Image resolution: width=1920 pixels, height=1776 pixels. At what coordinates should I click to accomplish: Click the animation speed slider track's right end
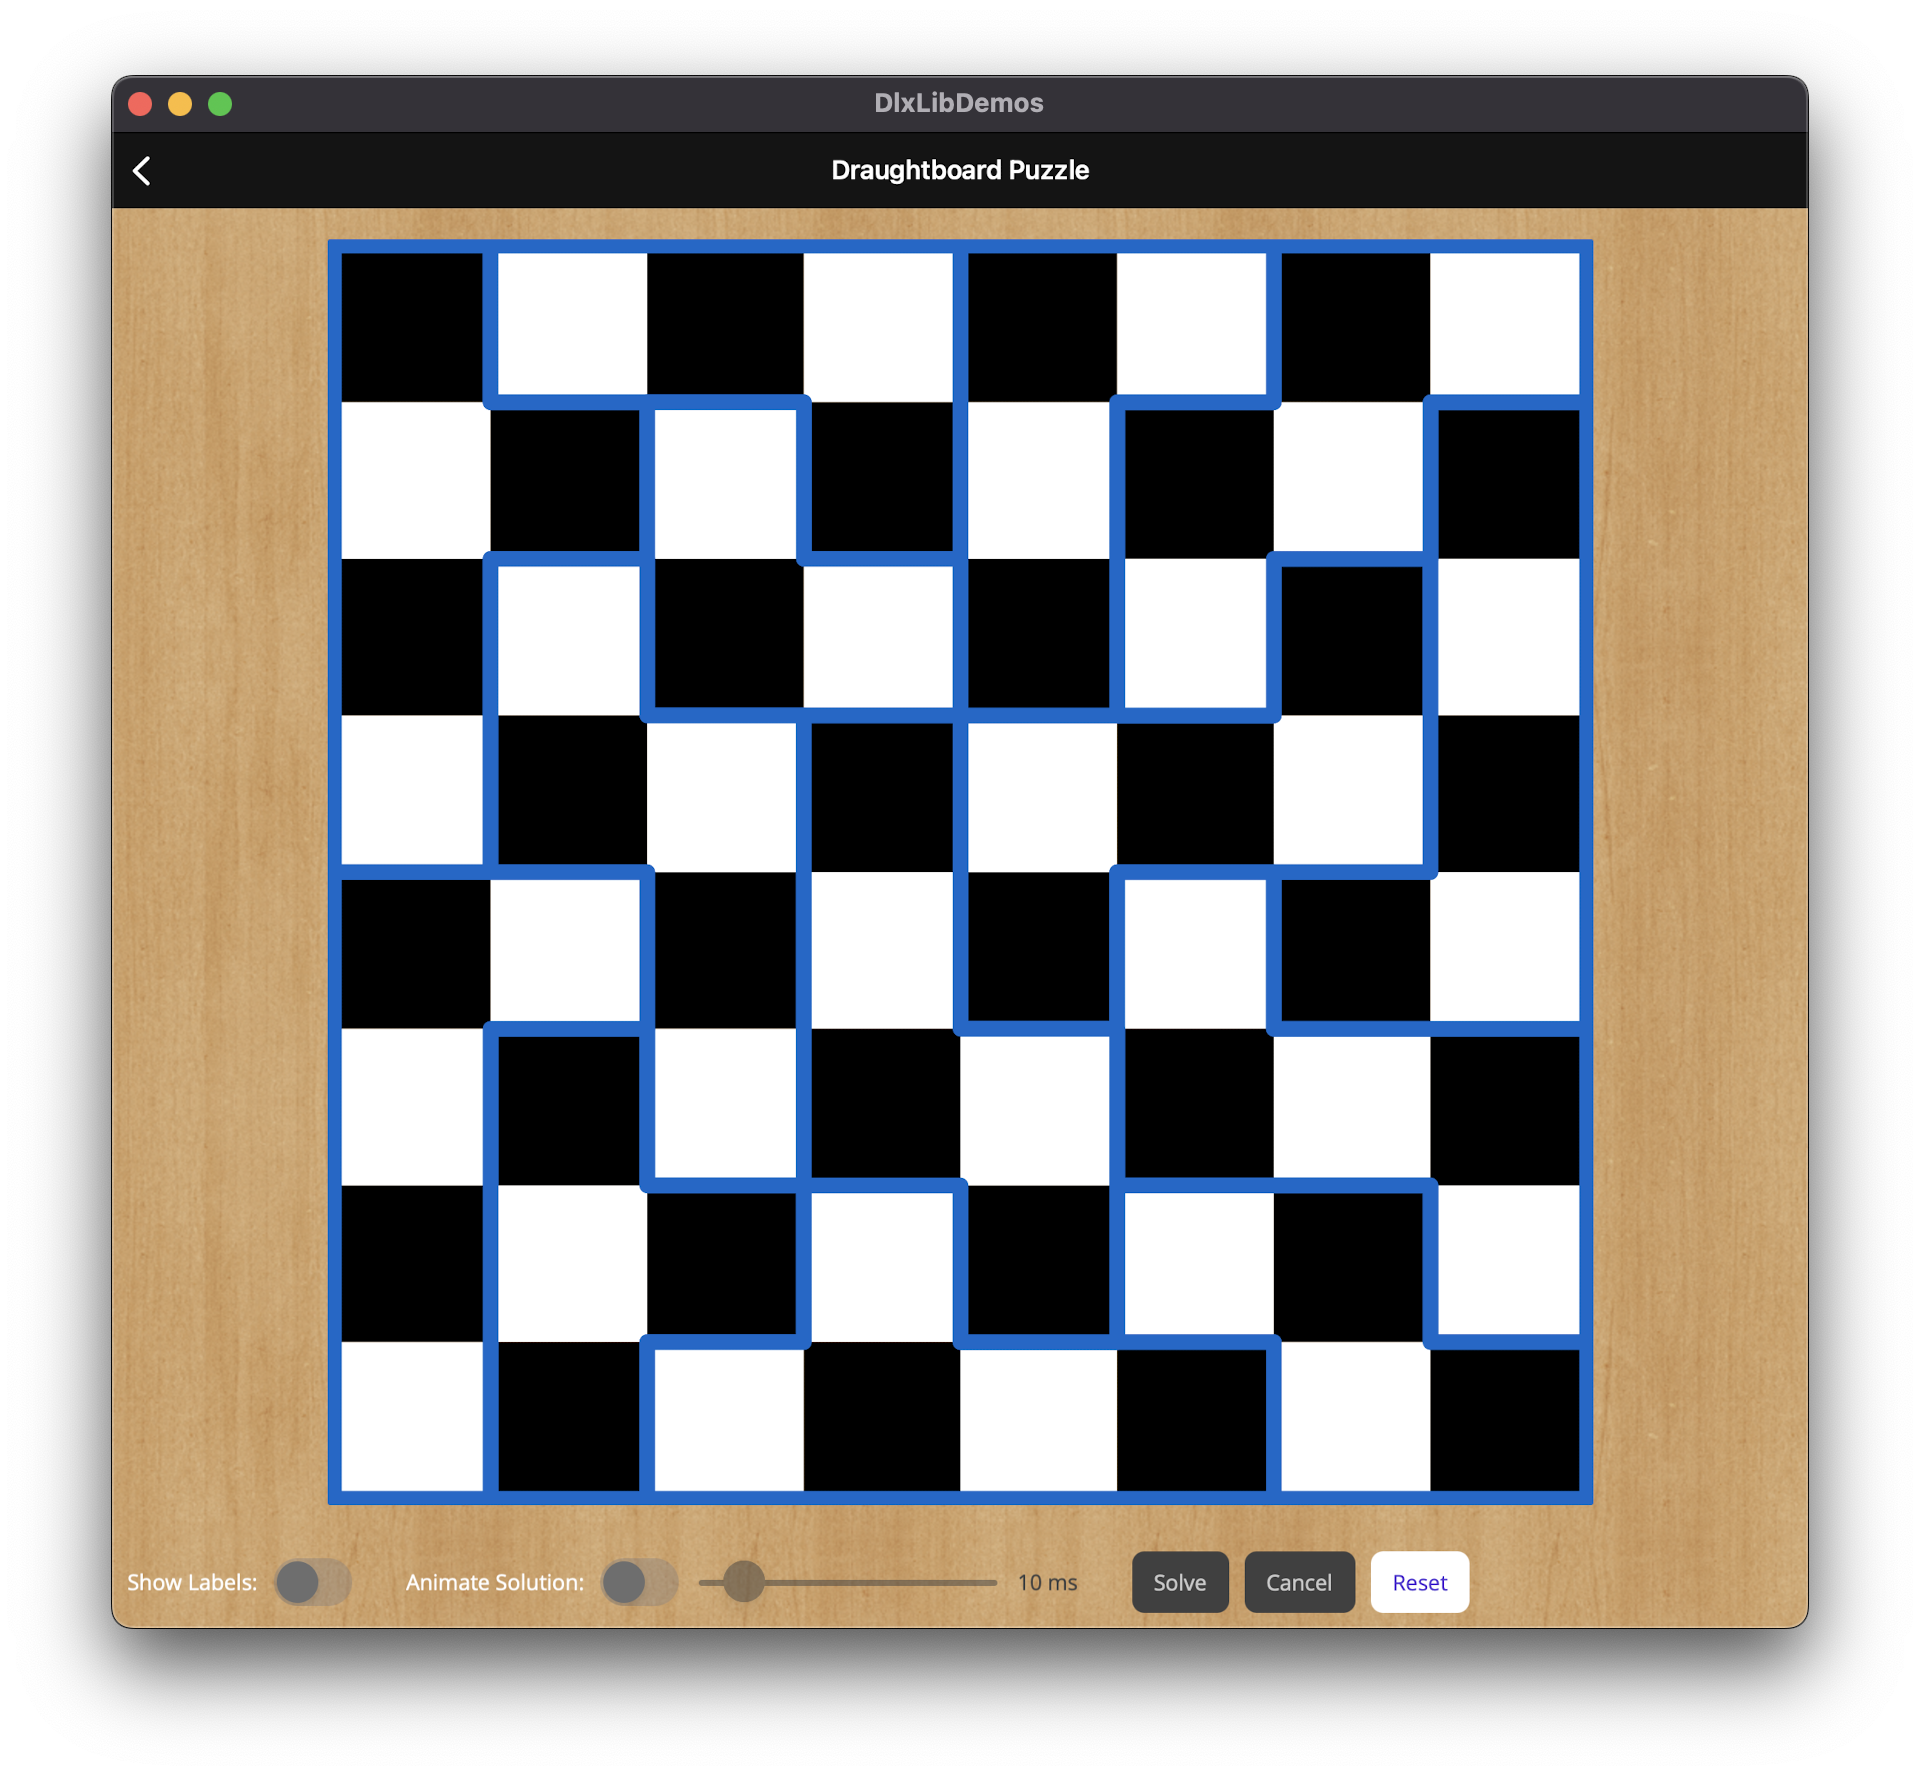(992, 1582)
